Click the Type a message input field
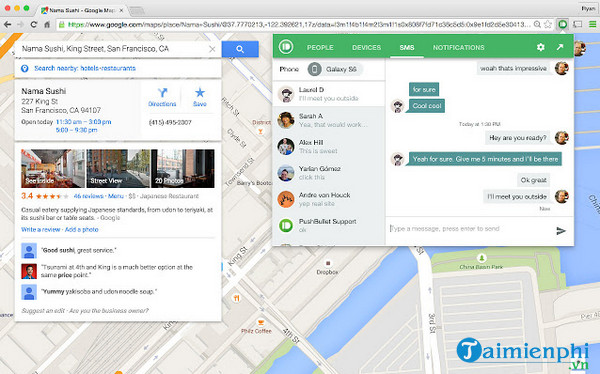 [470, 229]
